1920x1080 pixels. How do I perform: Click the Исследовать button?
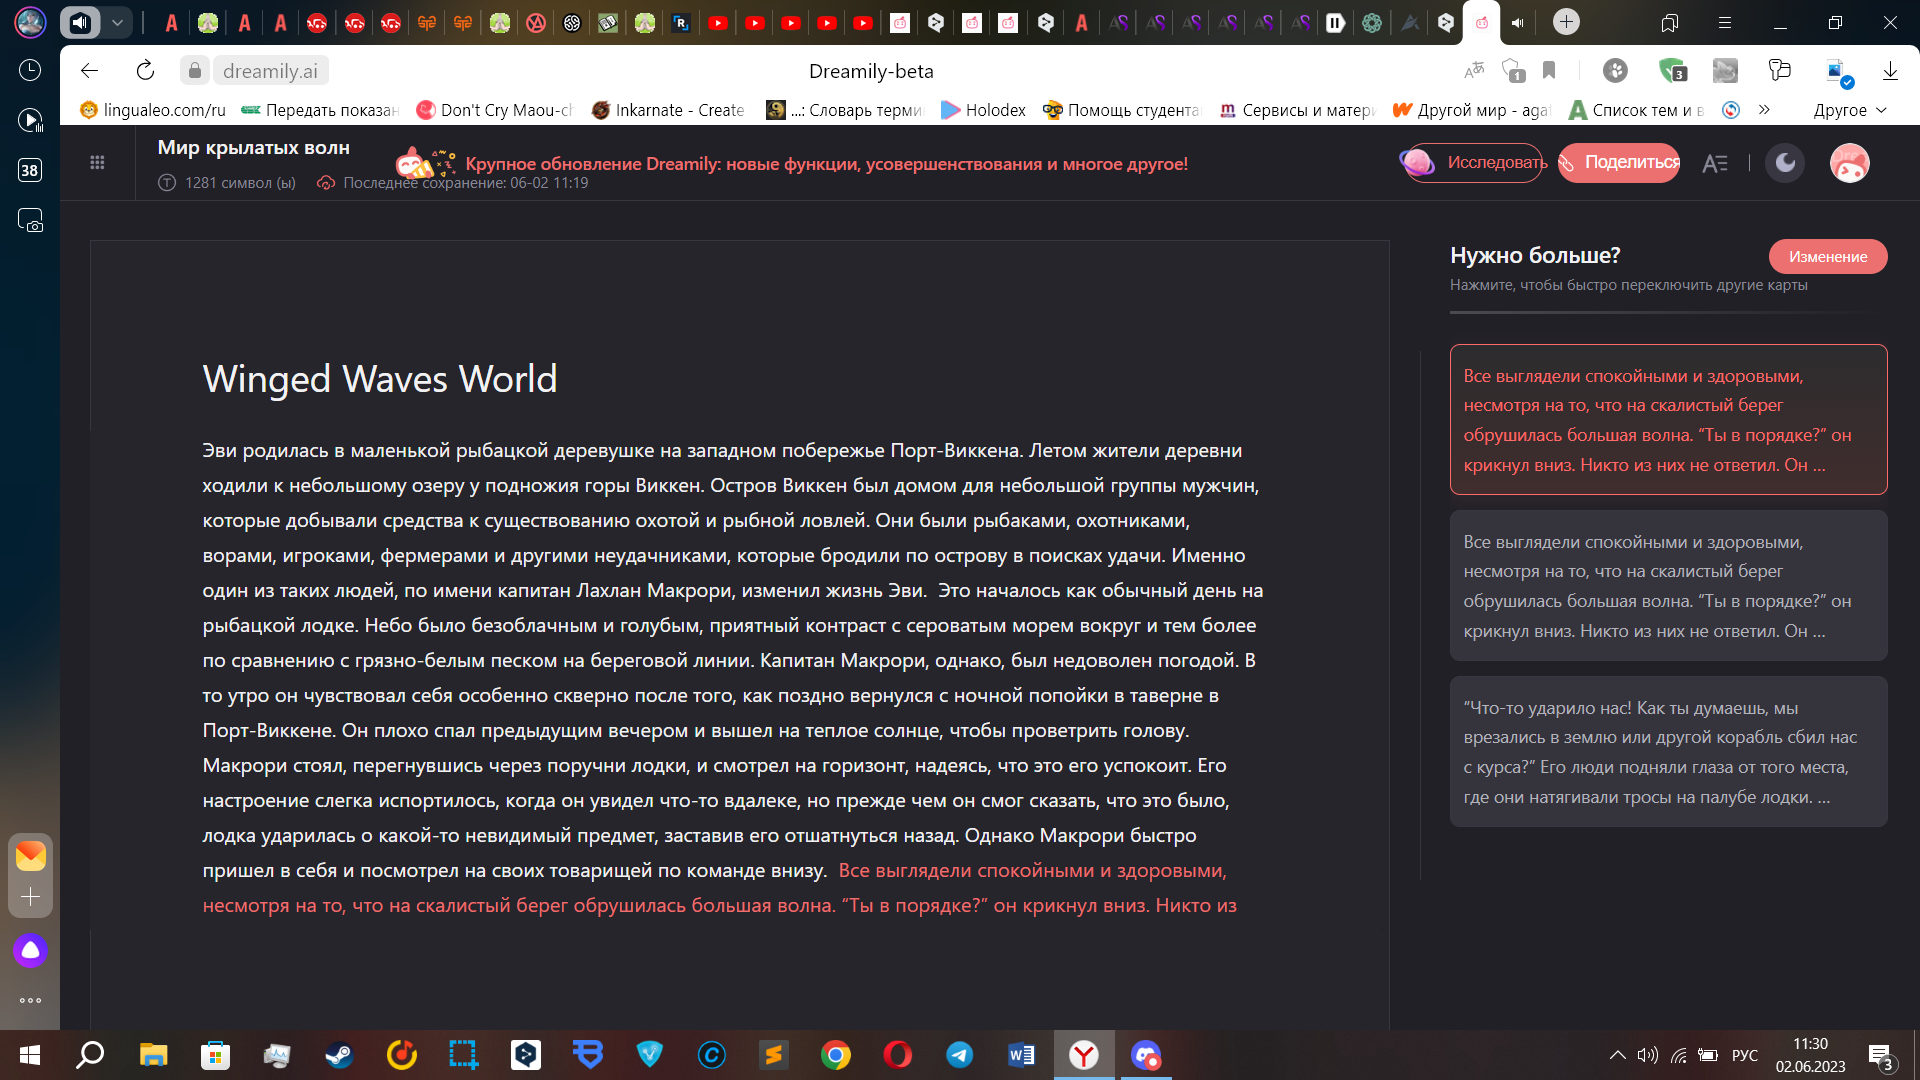(x=1475, y=163)
